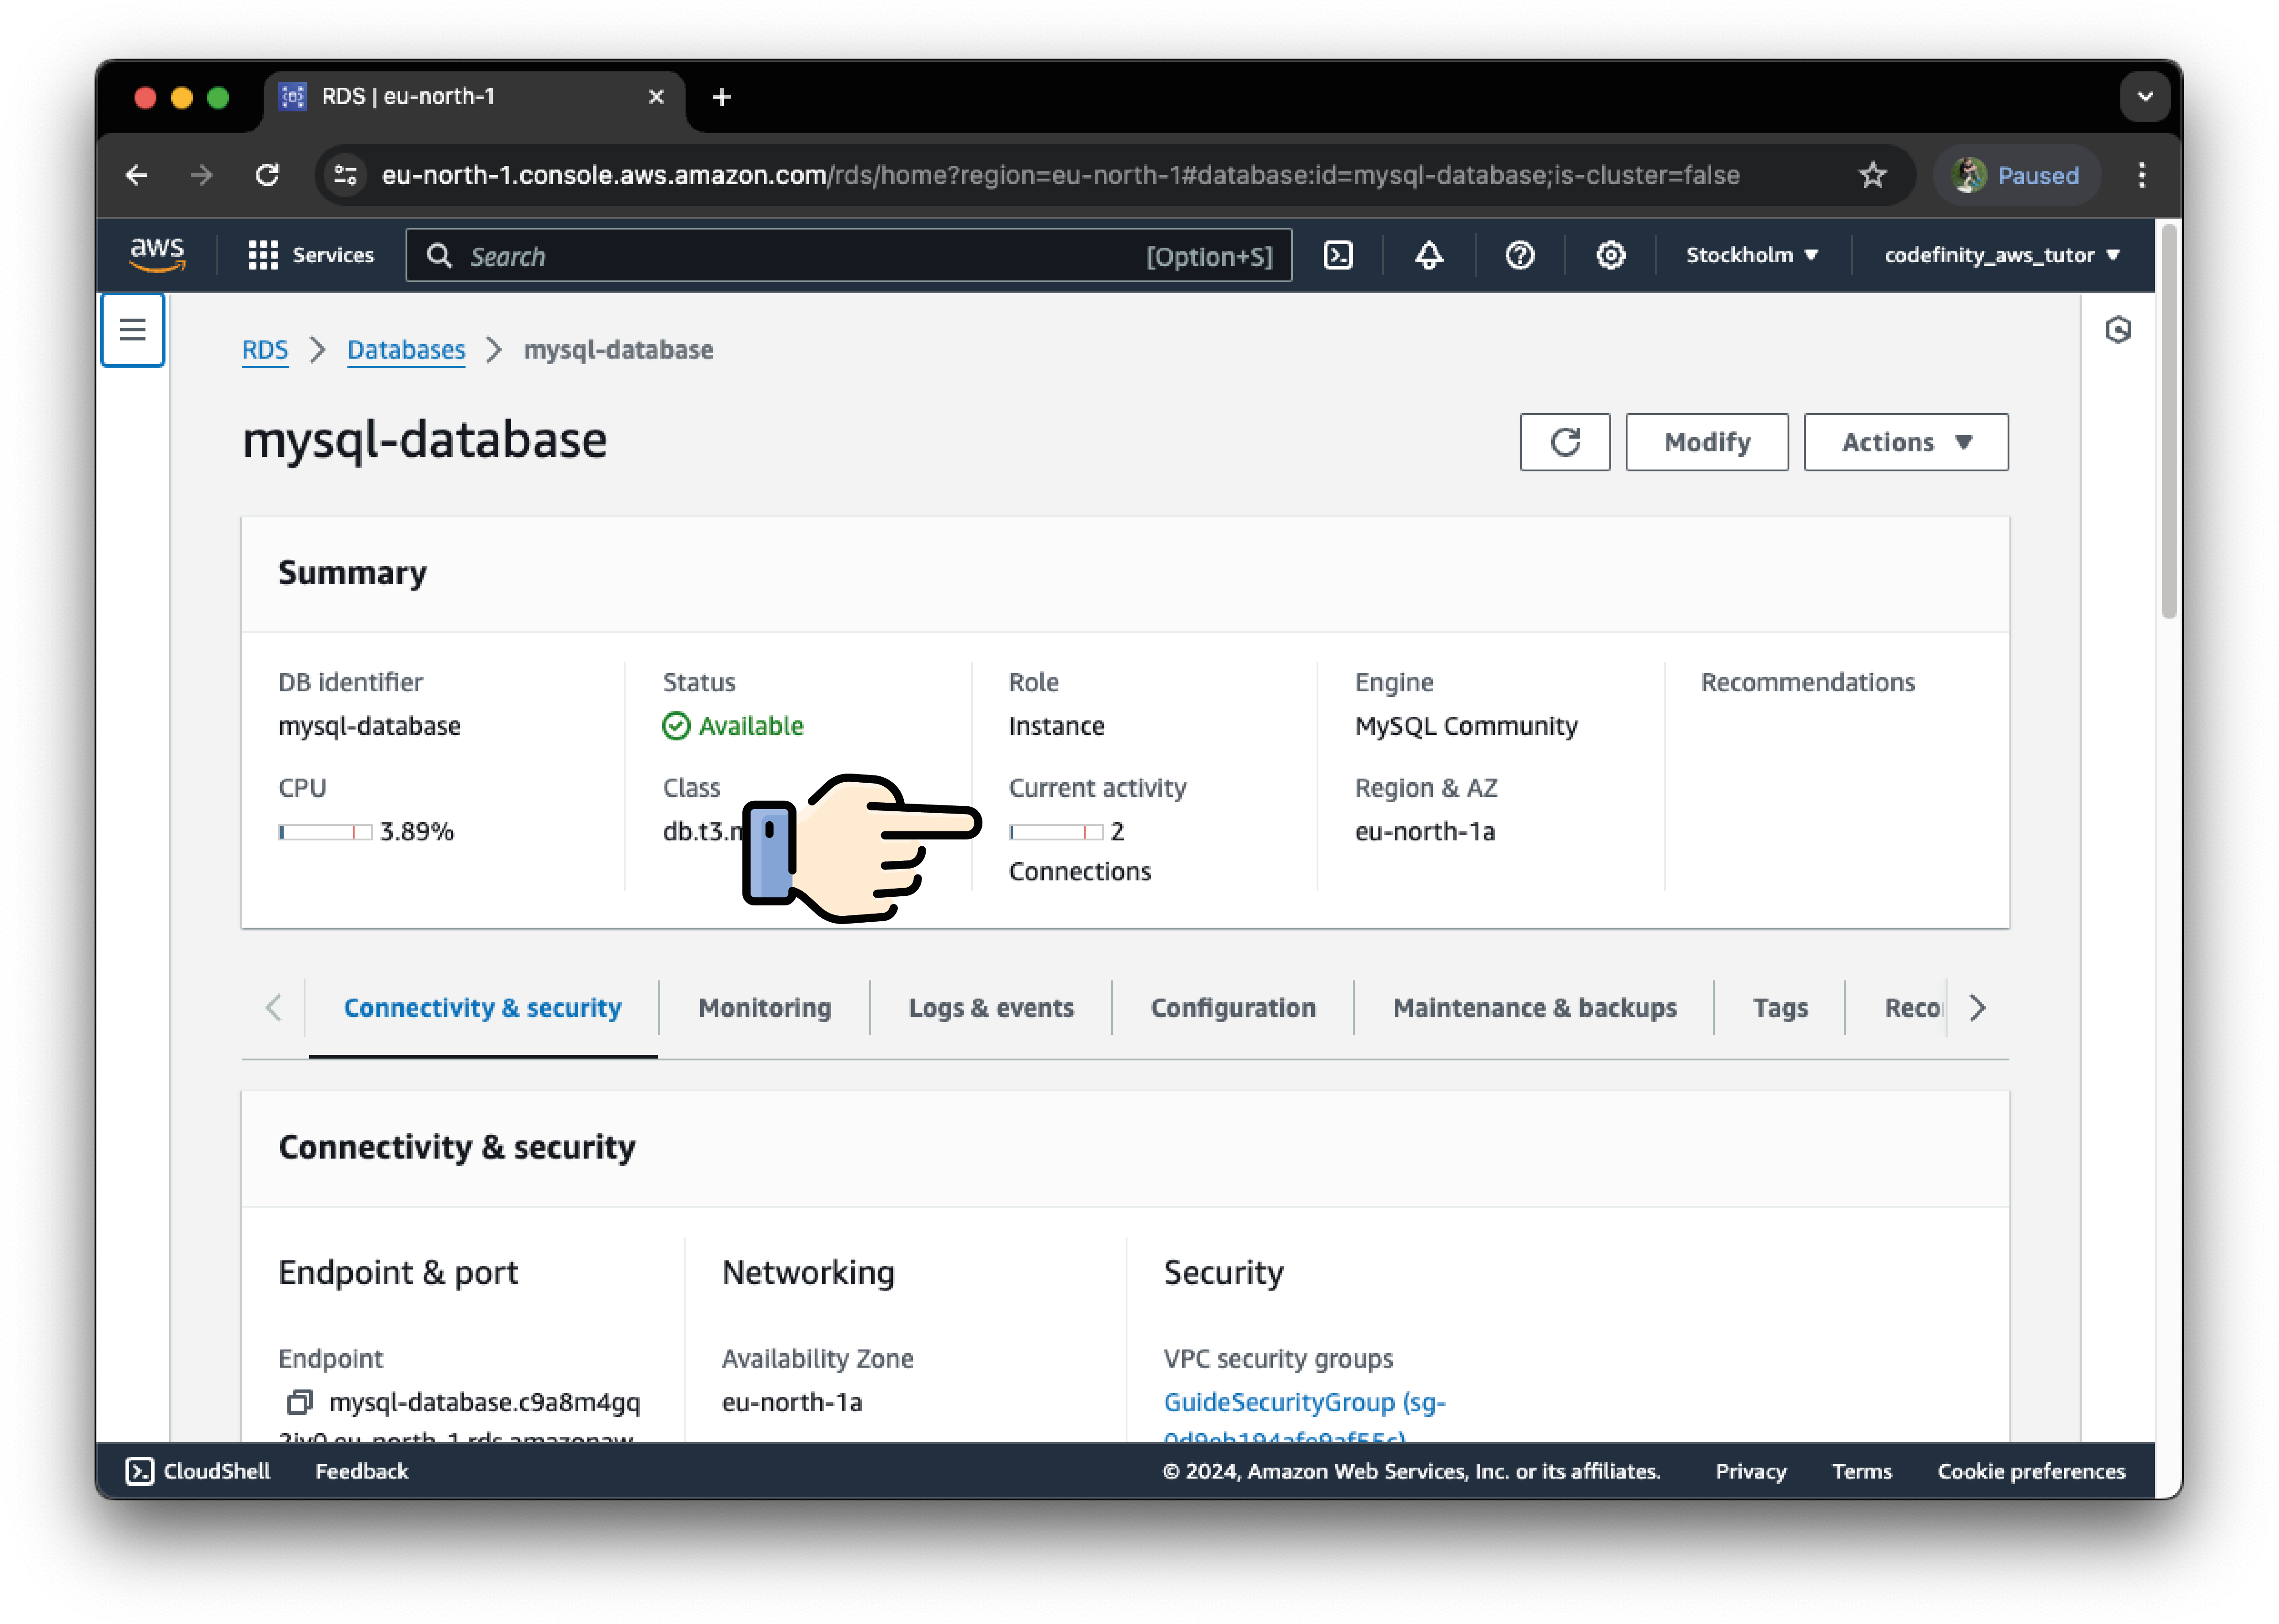Go forward in browser history
2279x1624 pixels.
point(201,175)
